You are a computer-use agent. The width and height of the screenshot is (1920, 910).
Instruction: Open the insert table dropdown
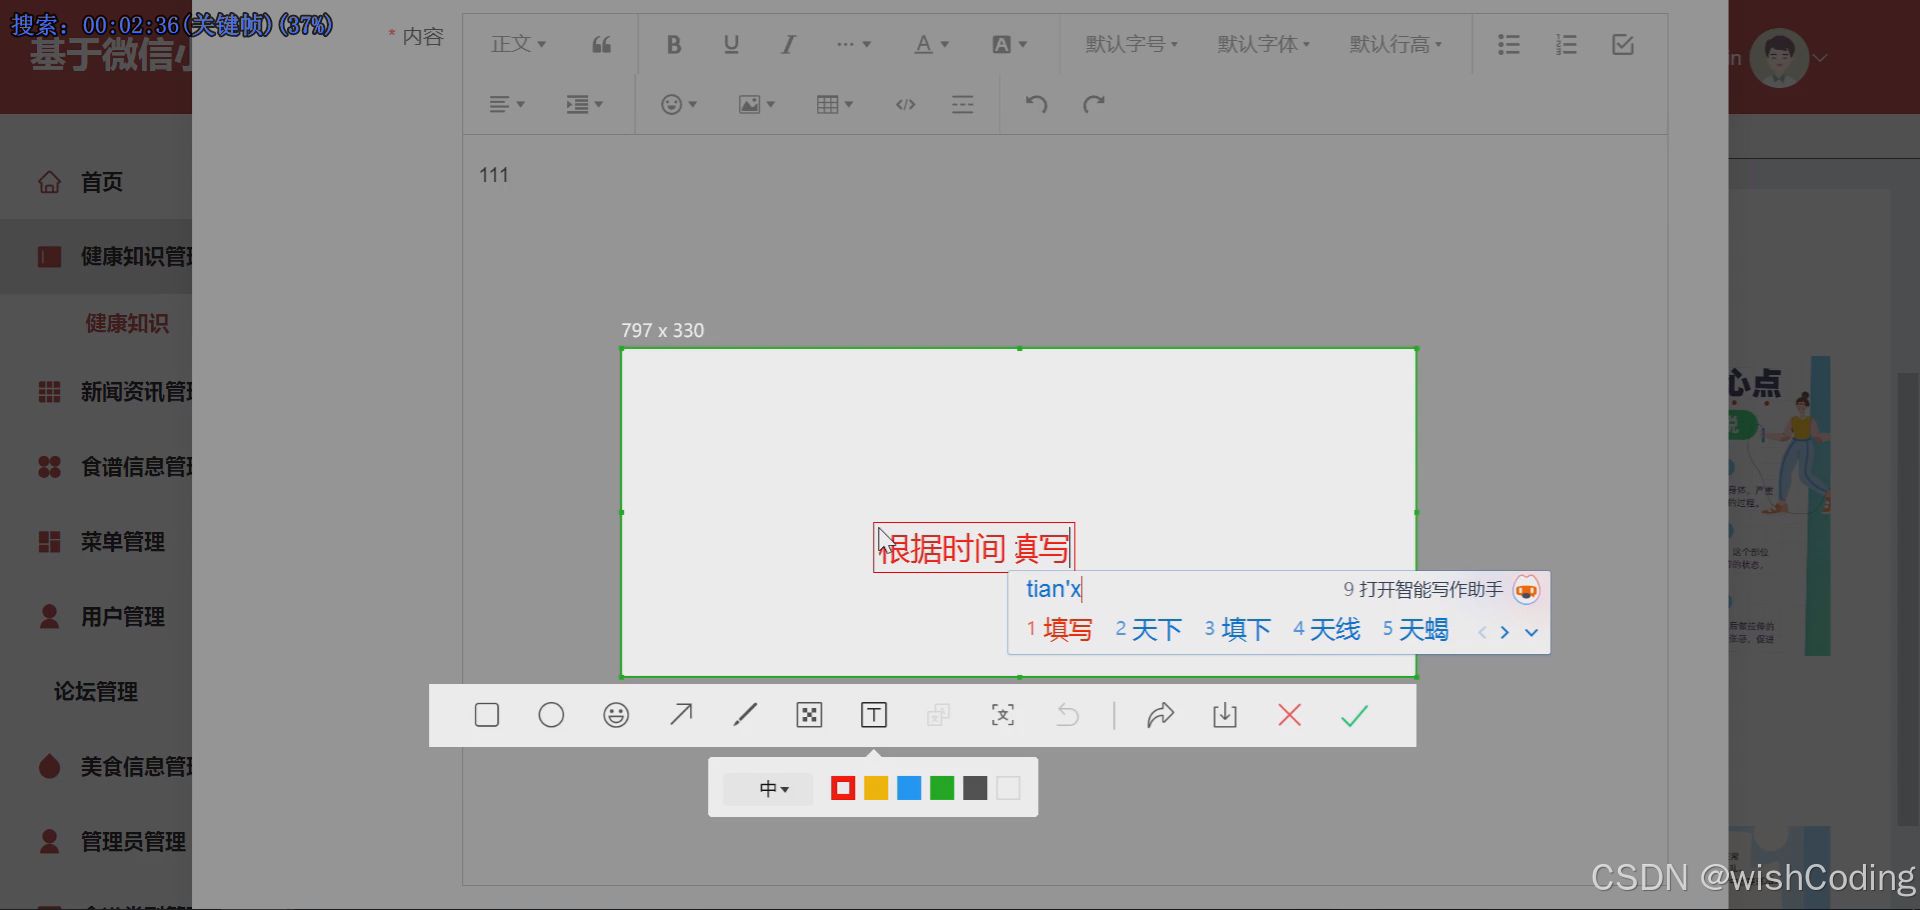coord(834,104)
